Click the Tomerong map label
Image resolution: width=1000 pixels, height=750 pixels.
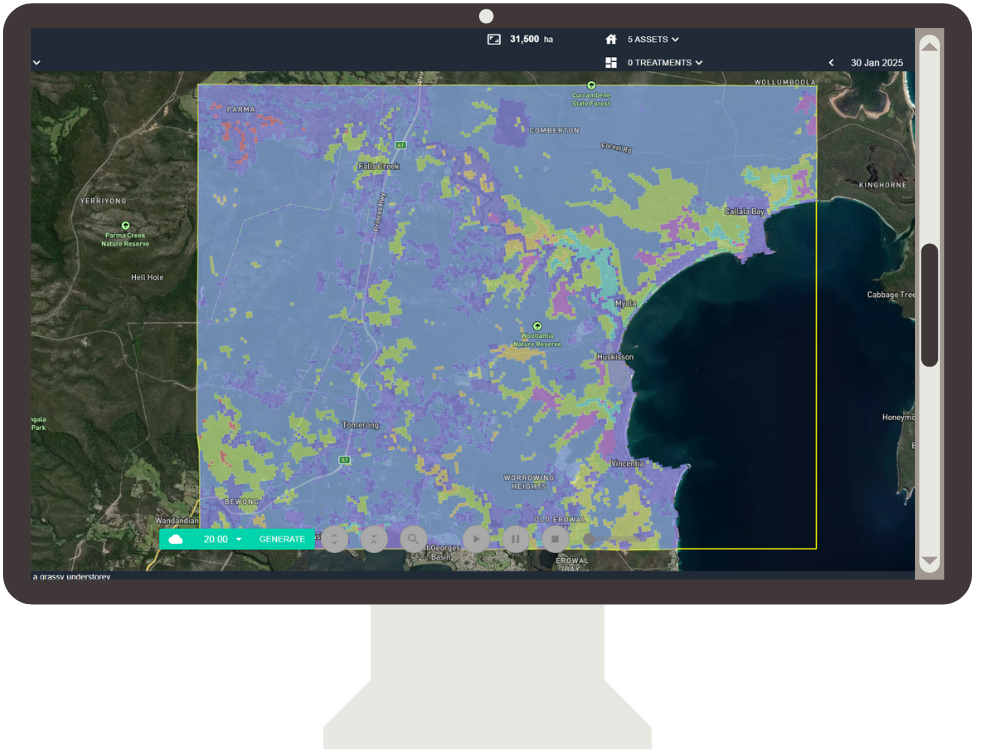(360, 425)
